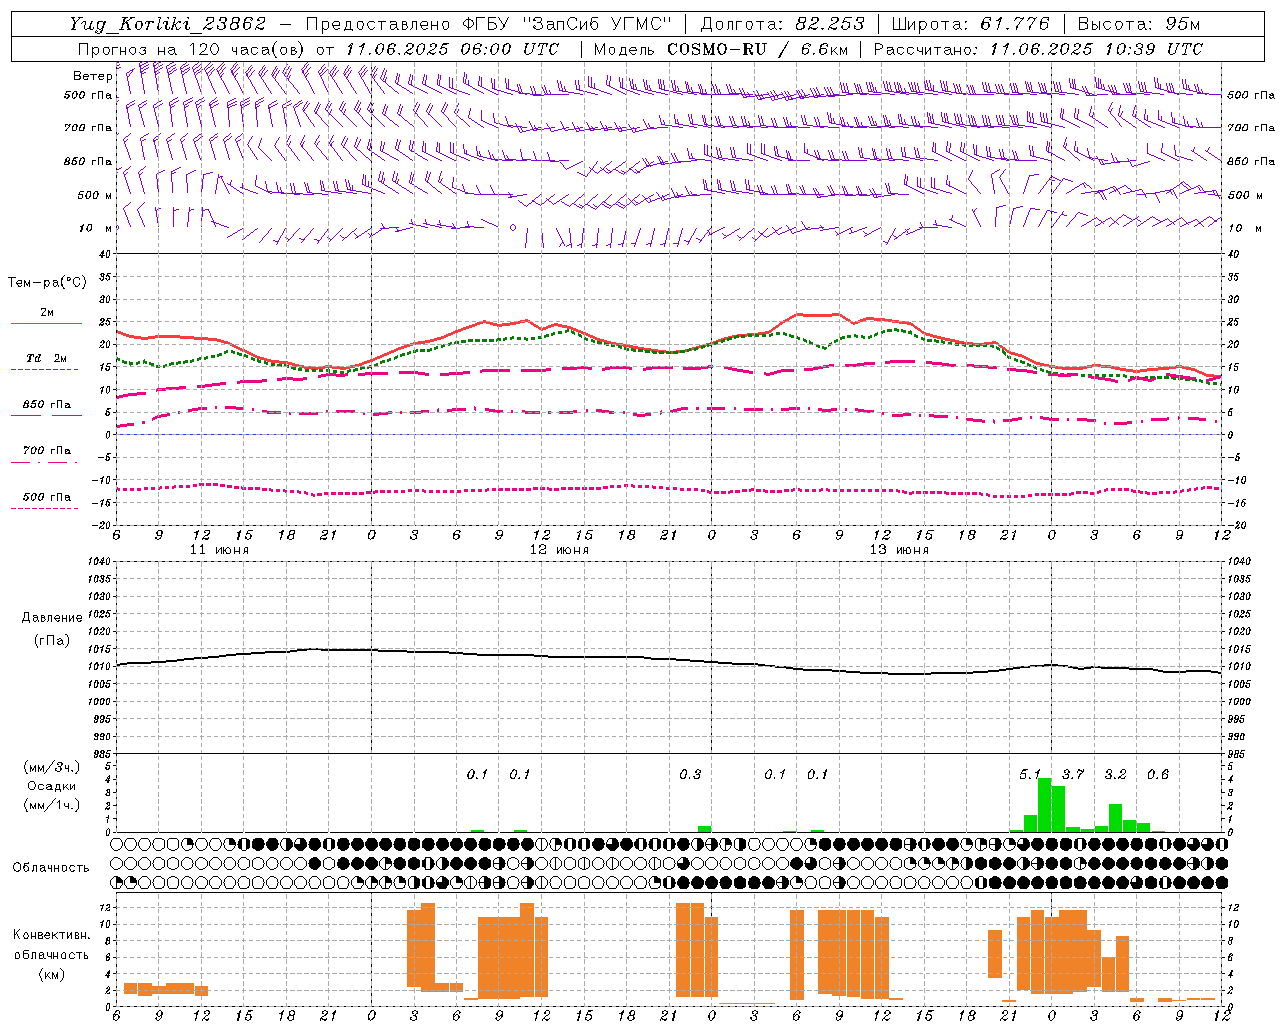Select the "Широта: 61.776" header value
The height and width of the screenshot is (1024, 1280).
tap(970, 24)
